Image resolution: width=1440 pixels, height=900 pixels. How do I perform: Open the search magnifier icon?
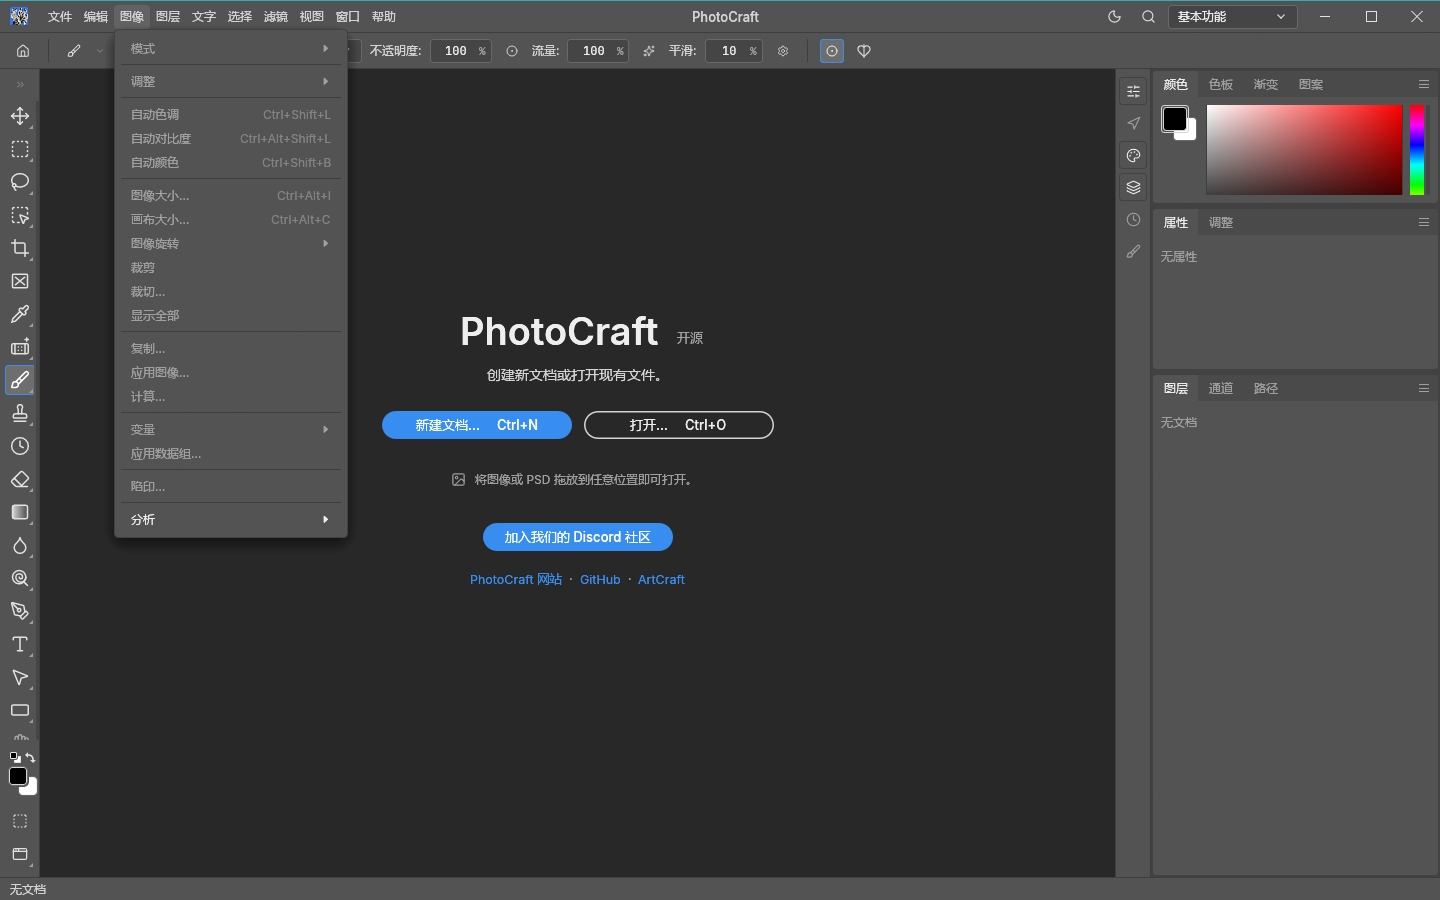[1148, 17]
